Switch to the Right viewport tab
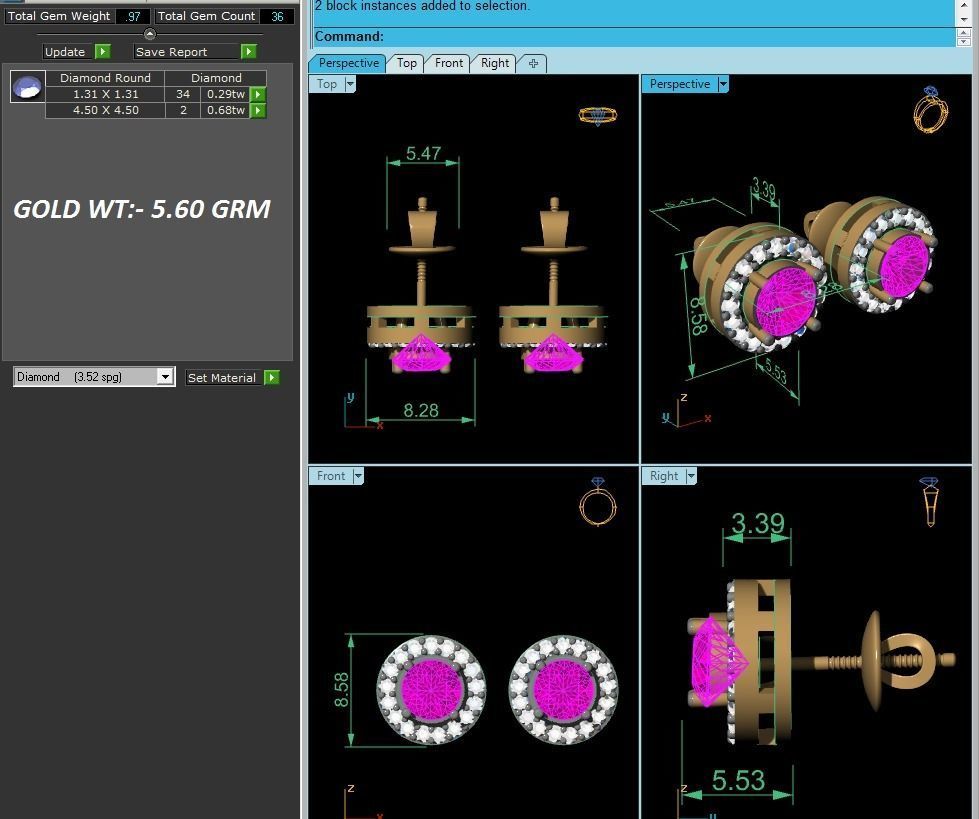Screen dimensions: 979x819 click(x=494, y=63)
